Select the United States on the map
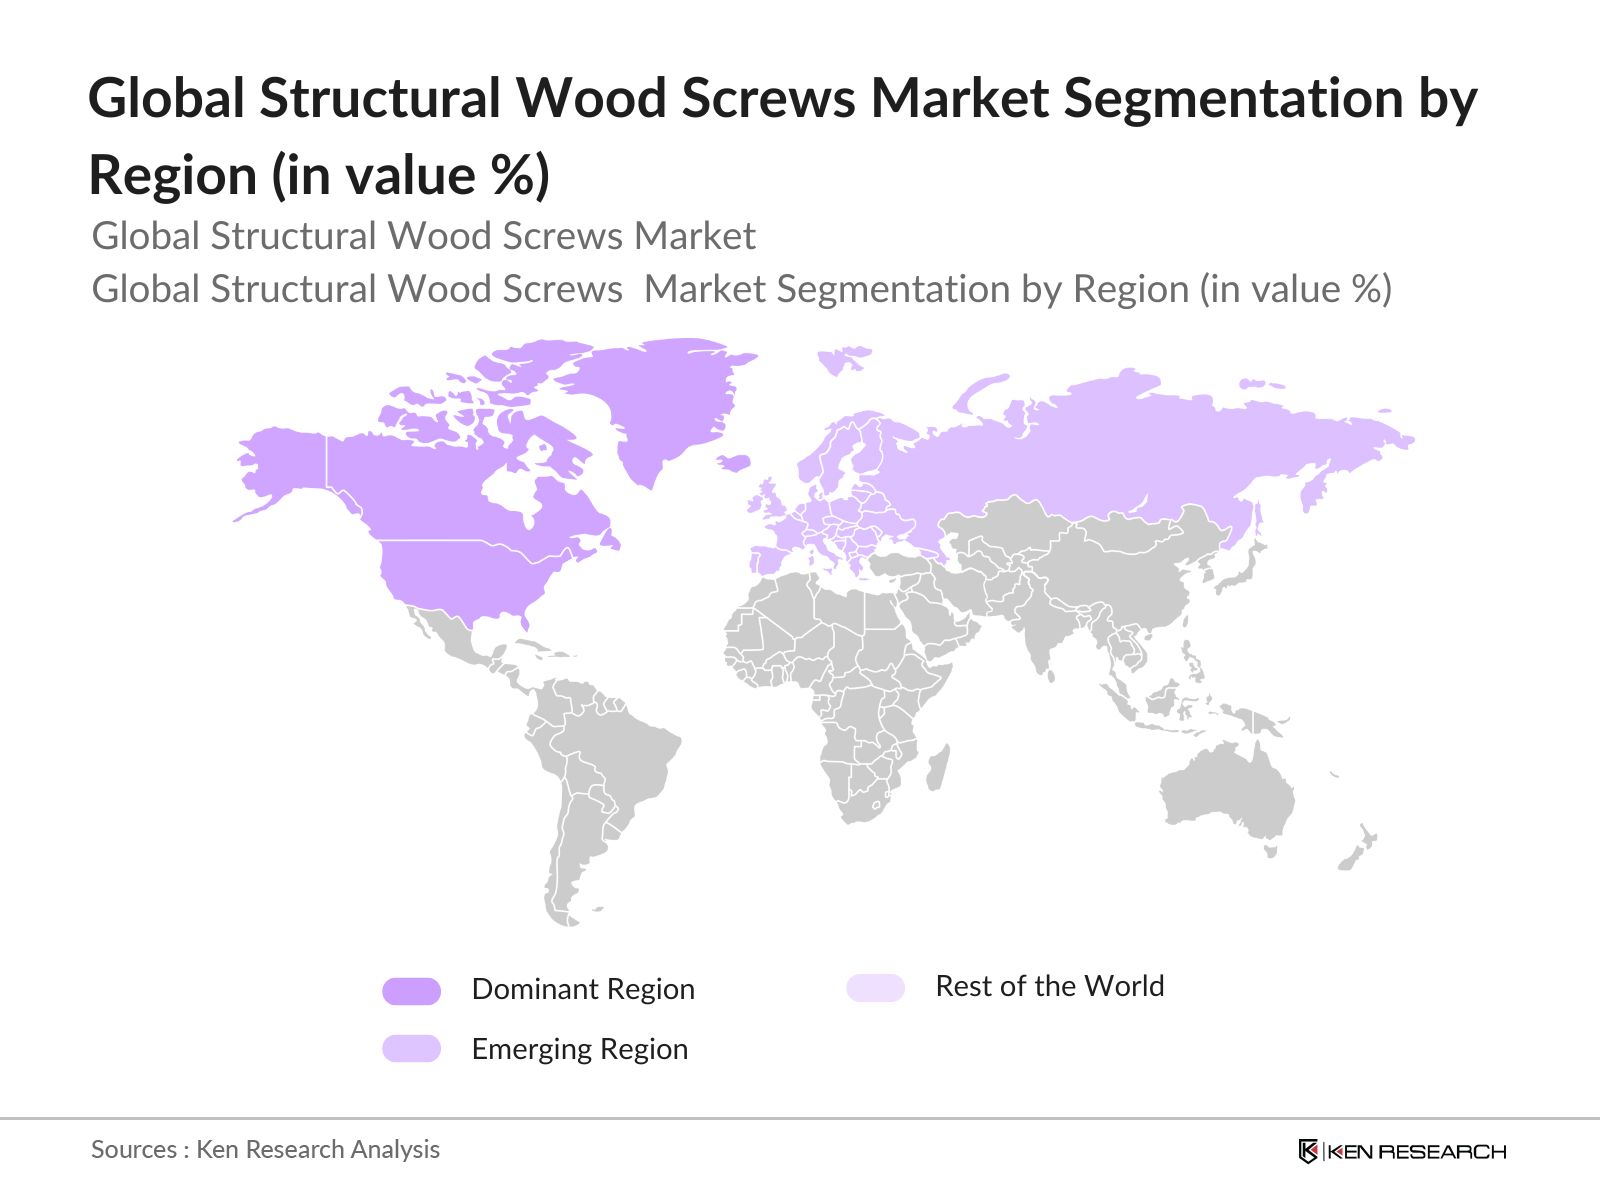1600x1200 pixels. pos(460,580)
